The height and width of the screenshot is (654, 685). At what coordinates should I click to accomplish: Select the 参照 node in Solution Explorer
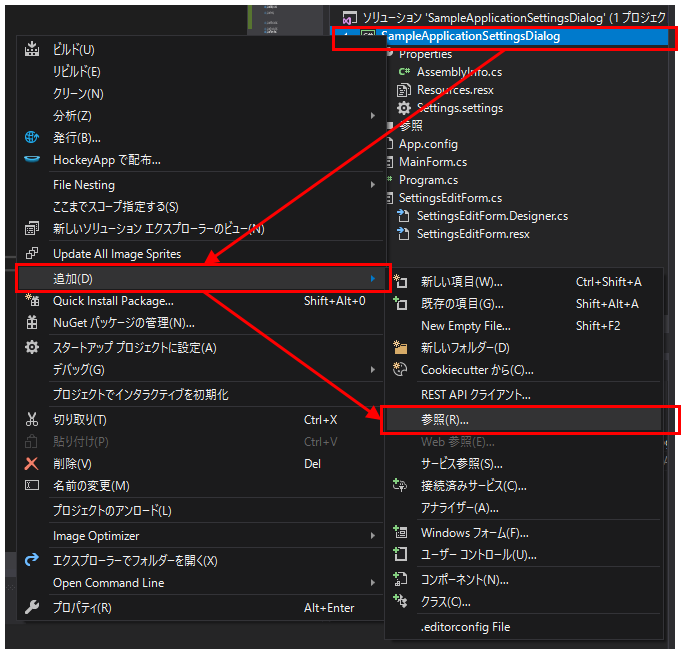tap(411, 126)
